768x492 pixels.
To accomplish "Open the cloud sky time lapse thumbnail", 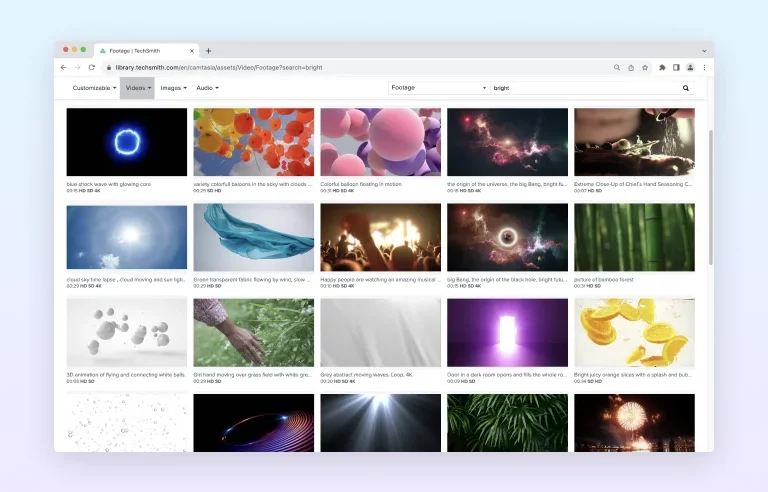I will pos(127,237).
